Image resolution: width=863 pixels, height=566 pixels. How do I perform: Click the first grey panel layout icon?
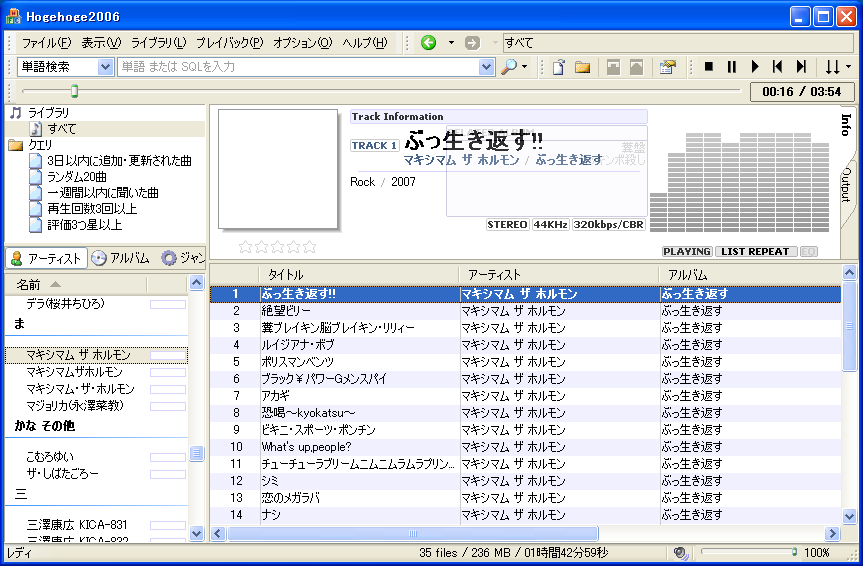coord(613,67)
